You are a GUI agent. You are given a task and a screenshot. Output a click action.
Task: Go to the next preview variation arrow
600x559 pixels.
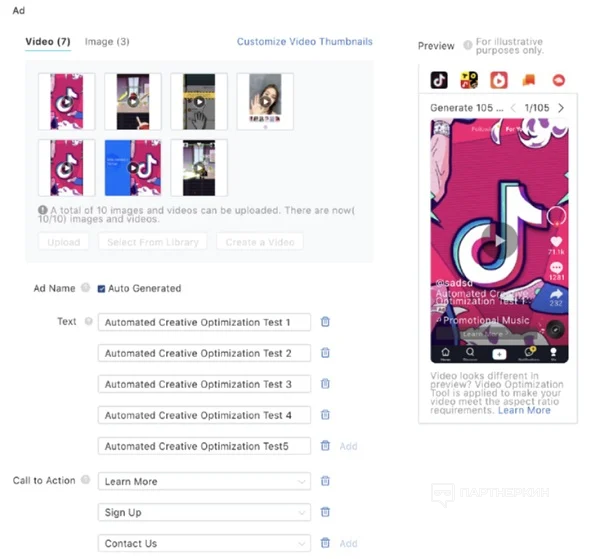click(561, 108)
